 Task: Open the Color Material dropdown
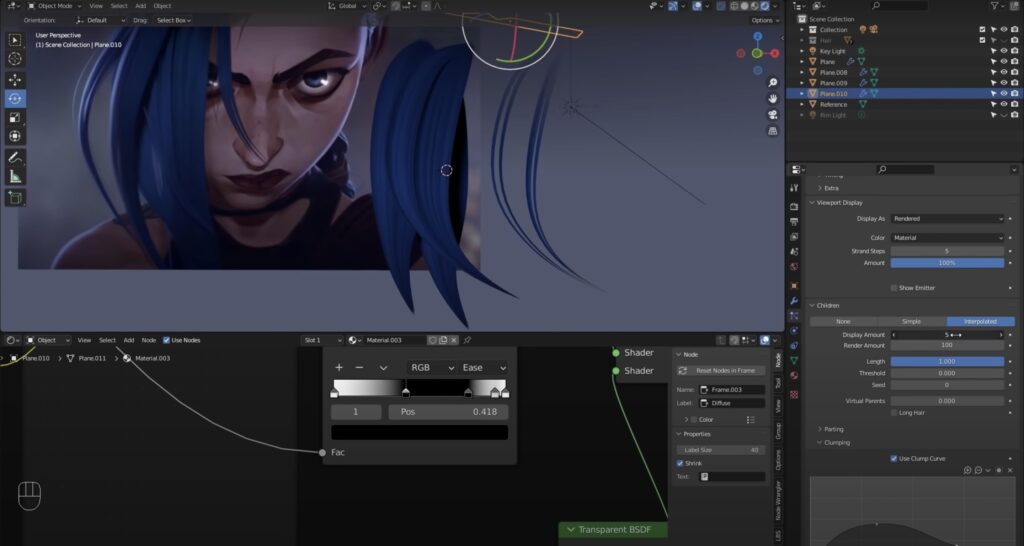coord(947,238)
